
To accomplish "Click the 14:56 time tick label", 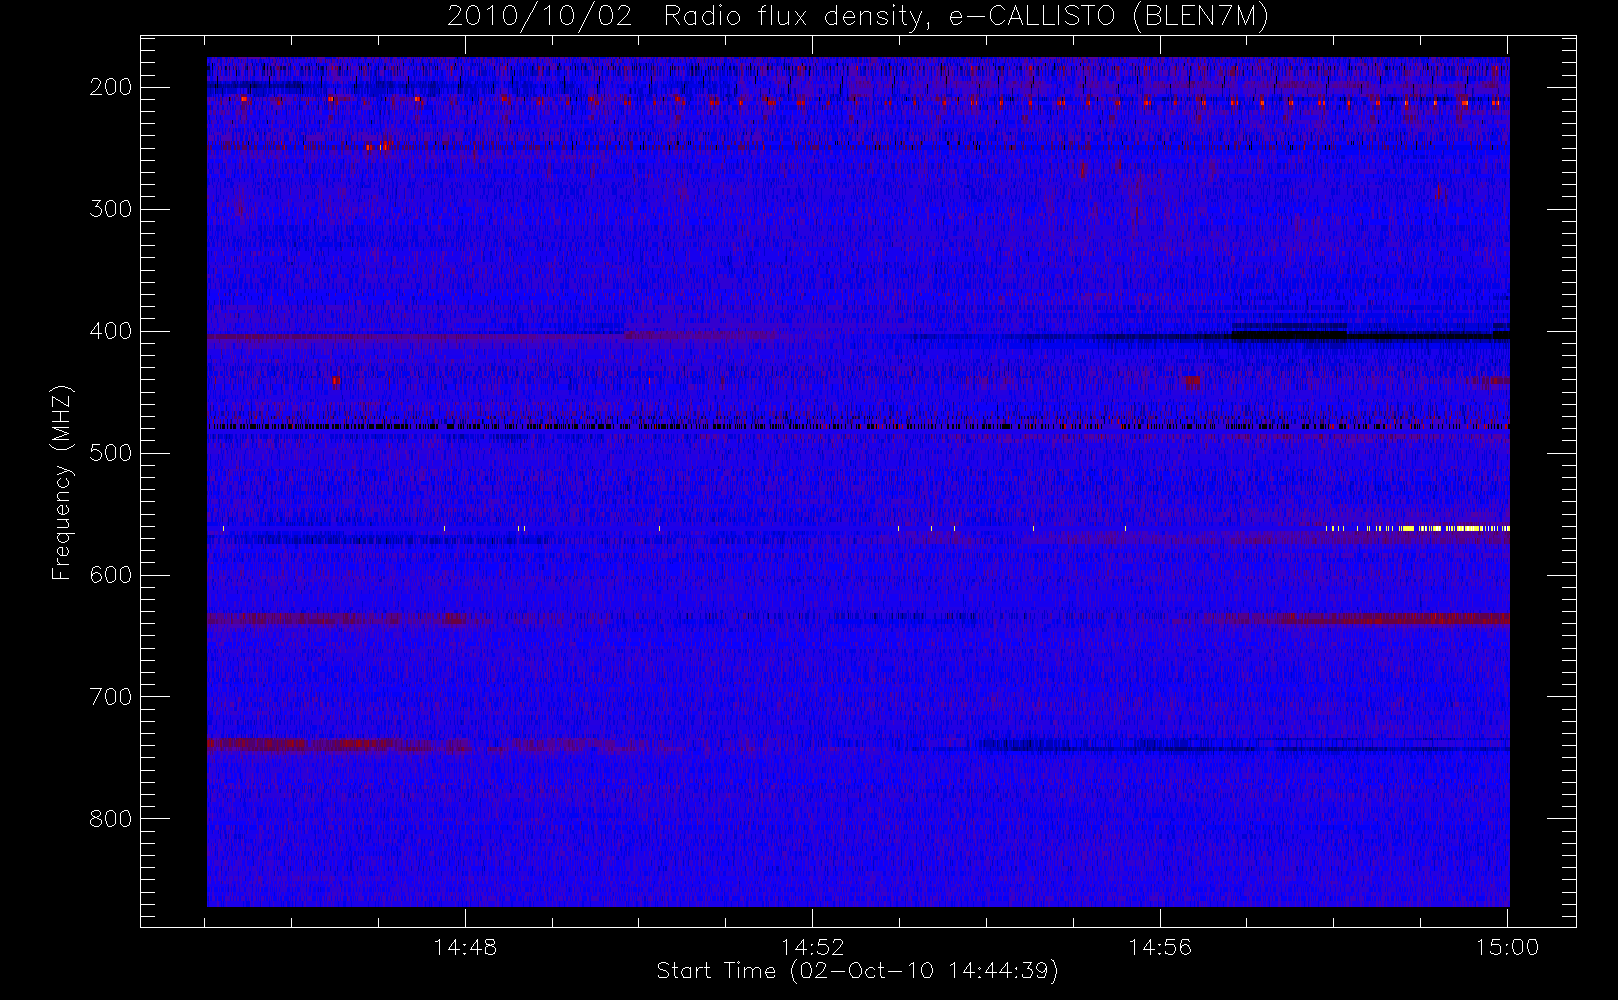I will coord(1160,947).
